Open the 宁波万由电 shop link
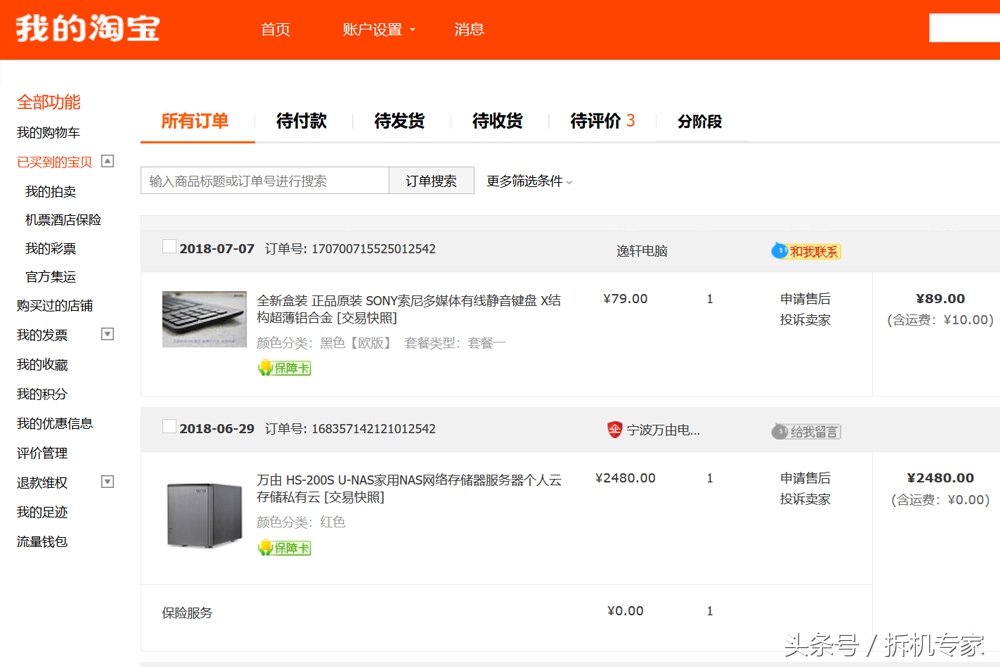The width and height of the screenshot is (1000, 667). coord(663,430)
